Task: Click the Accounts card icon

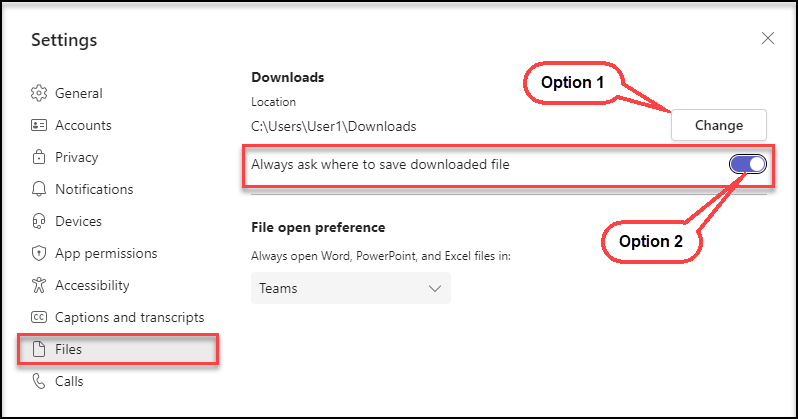Action: click(x=39, y=125)
